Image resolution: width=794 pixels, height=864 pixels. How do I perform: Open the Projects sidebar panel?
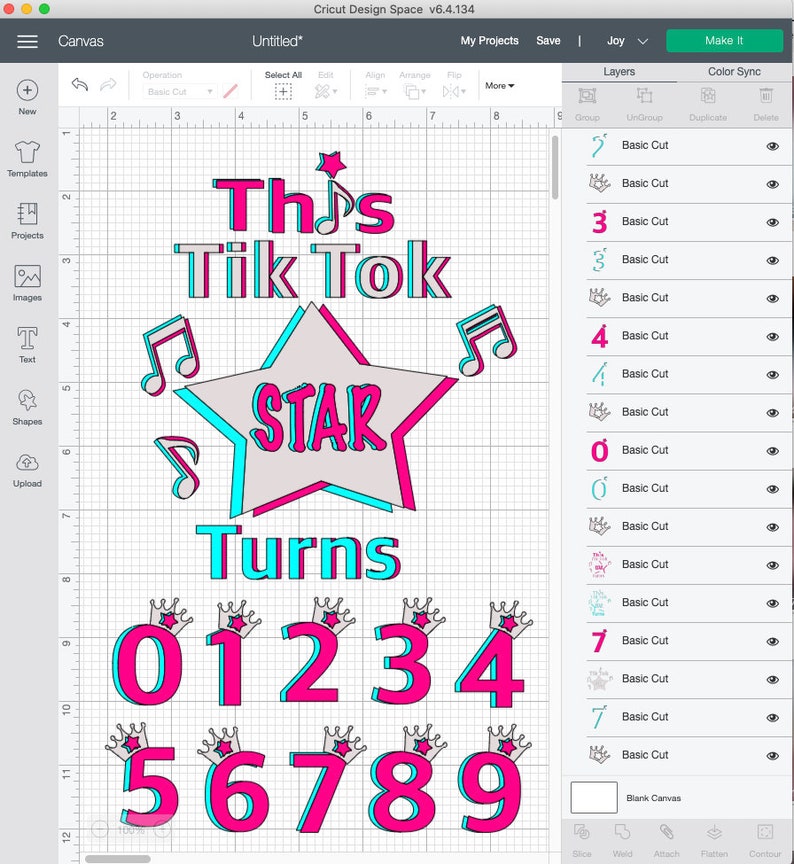[x=27, y=221]
